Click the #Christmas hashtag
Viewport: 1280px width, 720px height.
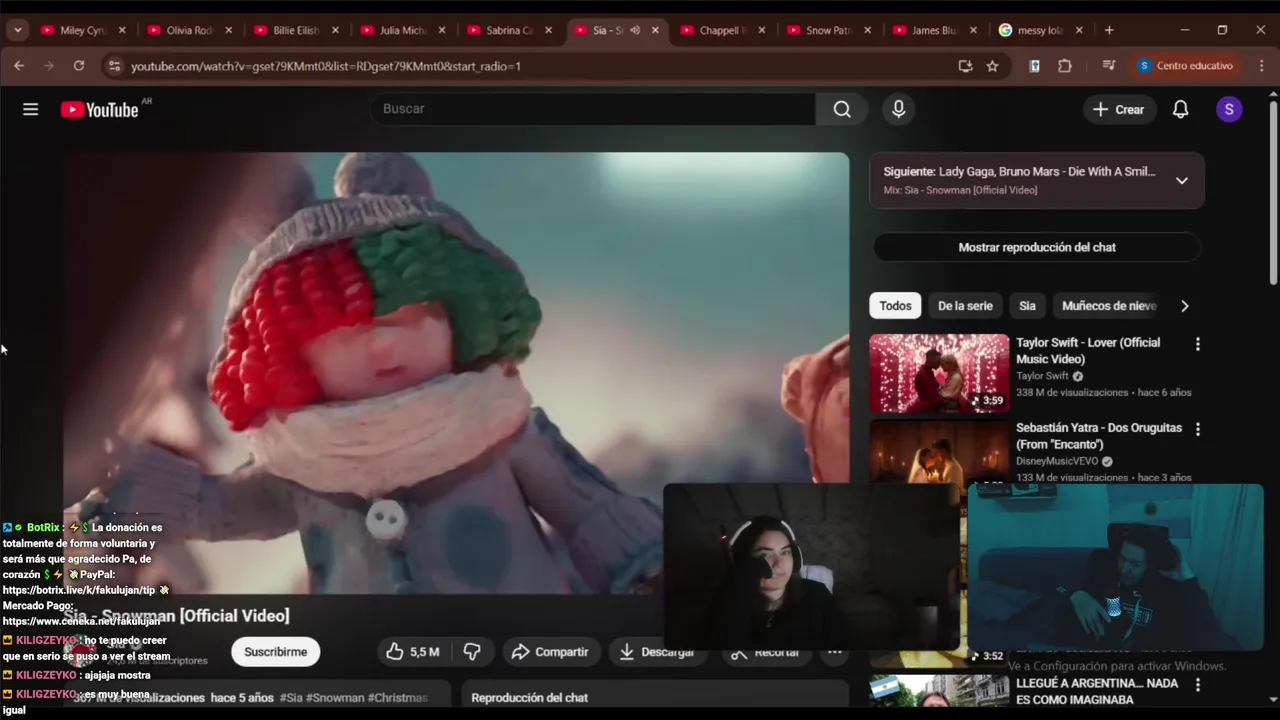click(x=397, y=698)
